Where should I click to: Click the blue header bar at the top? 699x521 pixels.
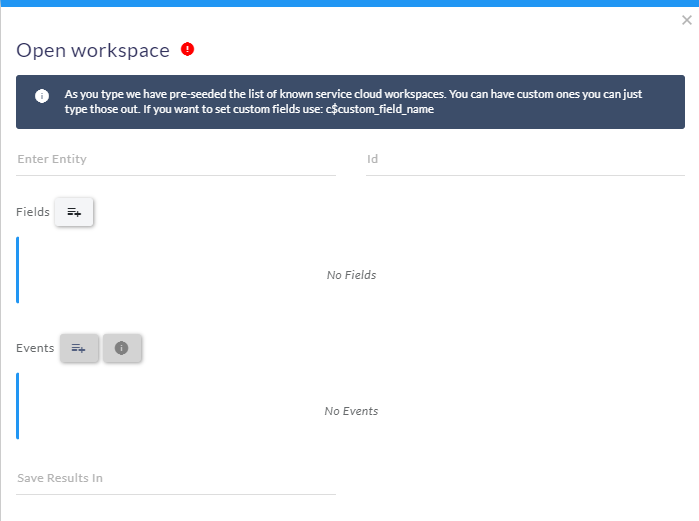tap(350, 3)
